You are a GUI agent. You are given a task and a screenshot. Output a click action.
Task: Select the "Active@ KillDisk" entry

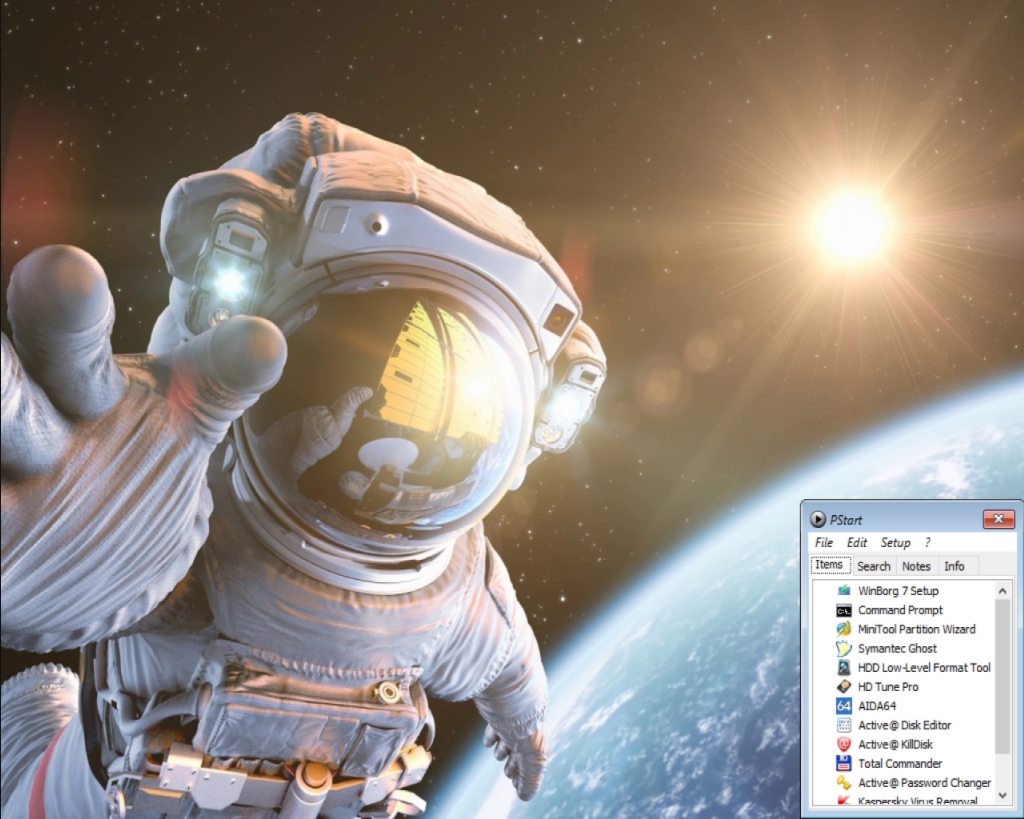point(895,744)
